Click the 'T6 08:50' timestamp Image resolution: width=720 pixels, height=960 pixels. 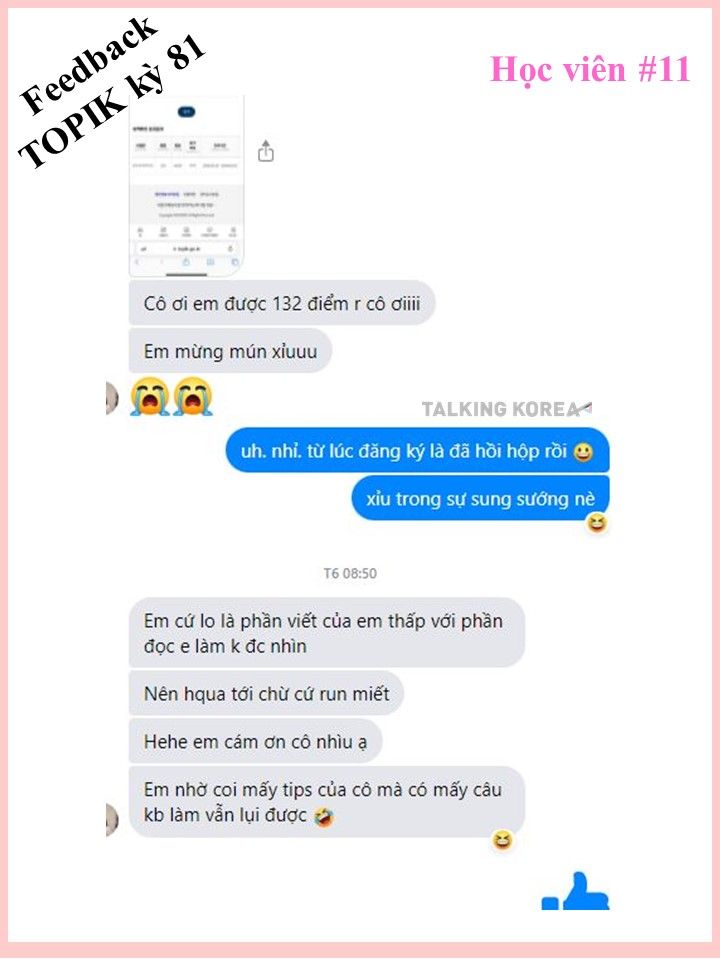pyautogui.click(x=350, y=574)
